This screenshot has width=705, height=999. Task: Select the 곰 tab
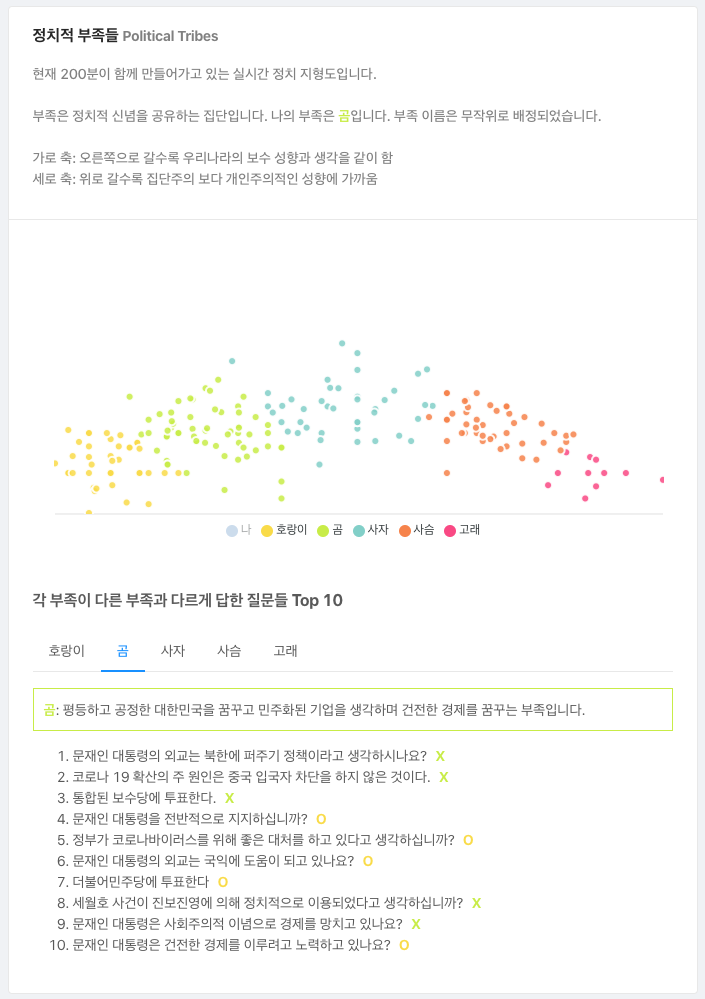coord(123,651)
